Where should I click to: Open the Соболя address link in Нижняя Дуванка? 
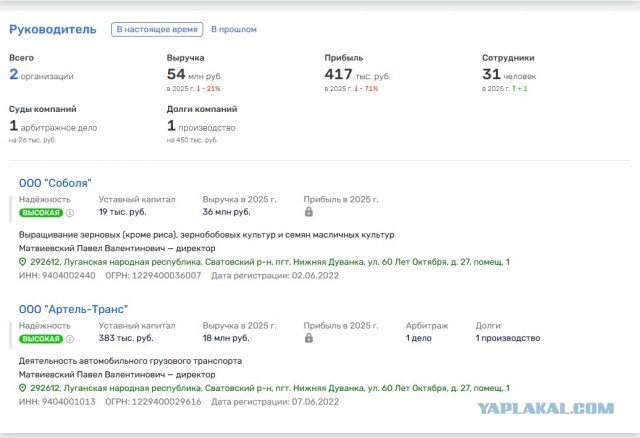click(270, 262)
